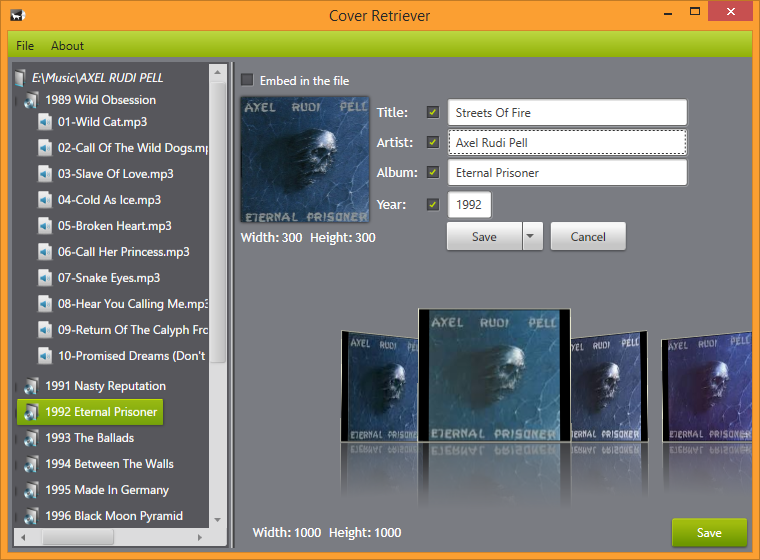This screenshot has width=760, height=560.
Task: Select the 04-Cold As Ice.mp3 file
Action: 110,200
